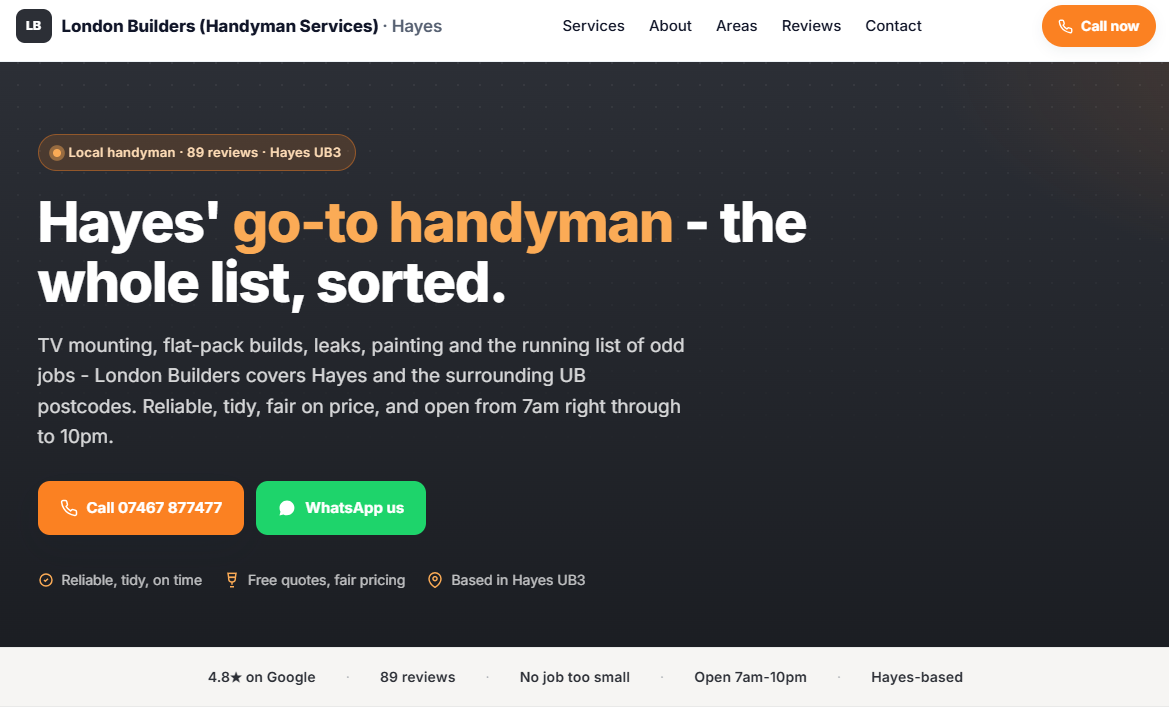Screen dimensions: 1169x716
Task: Click the TV mounting description paragraph
Action: (x=361, y=391)
